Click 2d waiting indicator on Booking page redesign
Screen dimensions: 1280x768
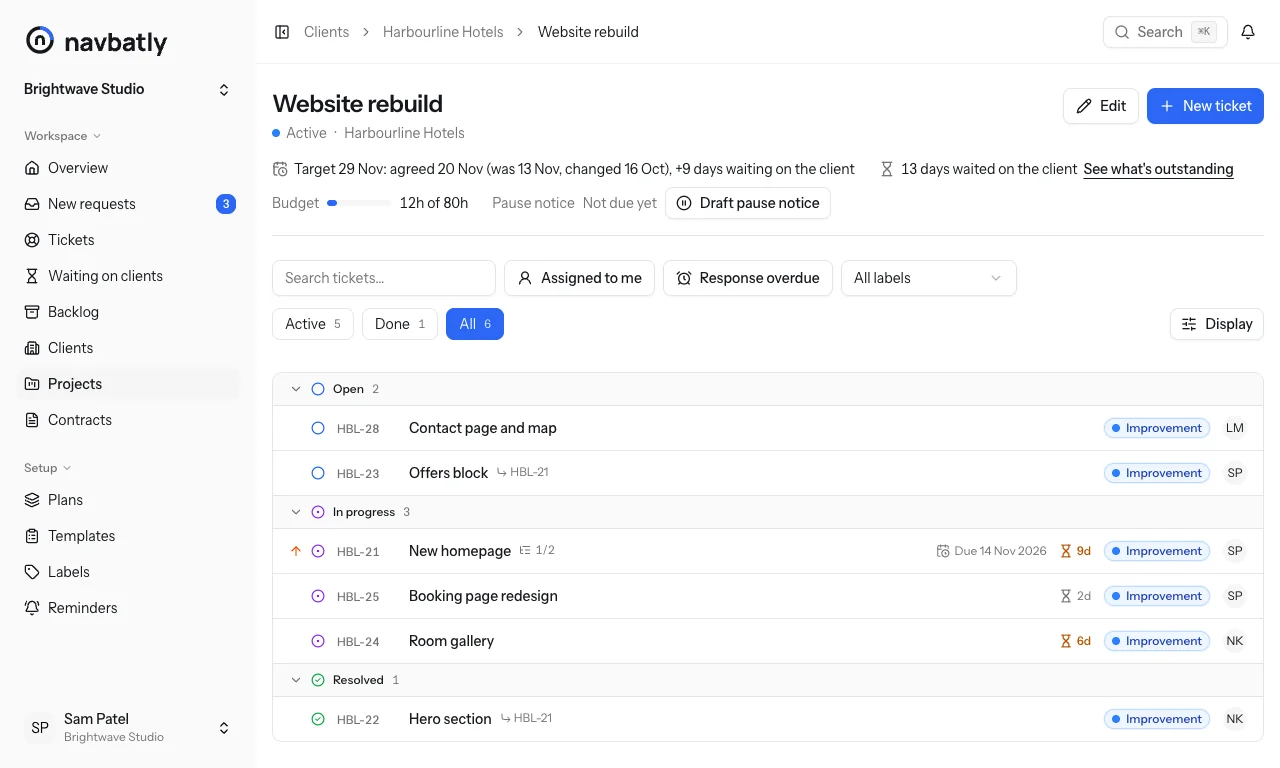pyautogui.click(x=1075, y=596)
